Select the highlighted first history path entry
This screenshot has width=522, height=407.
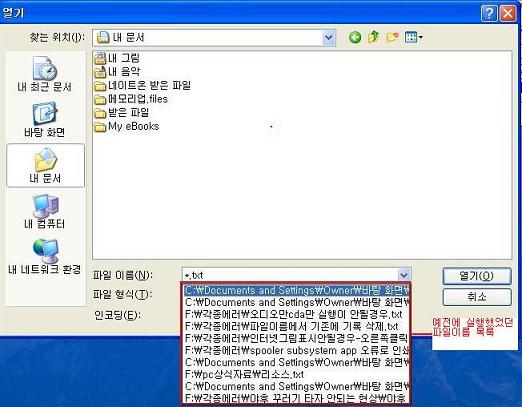click(x=297, y=290)
